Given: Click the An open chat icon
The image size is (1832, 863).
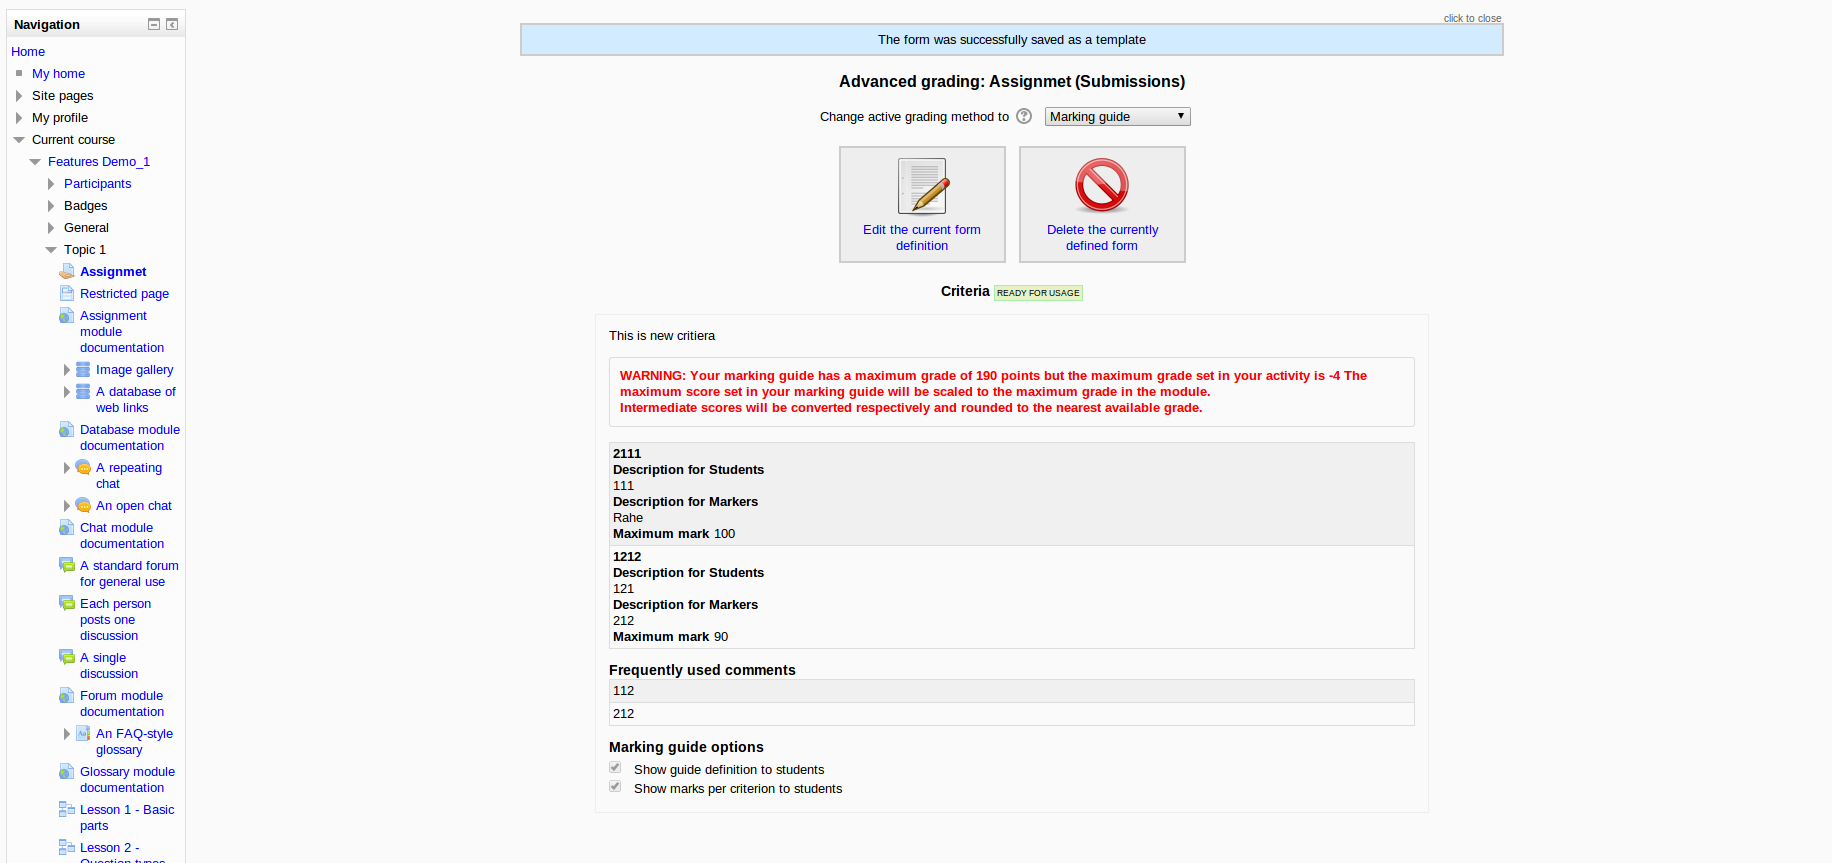Looking at the screenshot, I should coord(83,505).
